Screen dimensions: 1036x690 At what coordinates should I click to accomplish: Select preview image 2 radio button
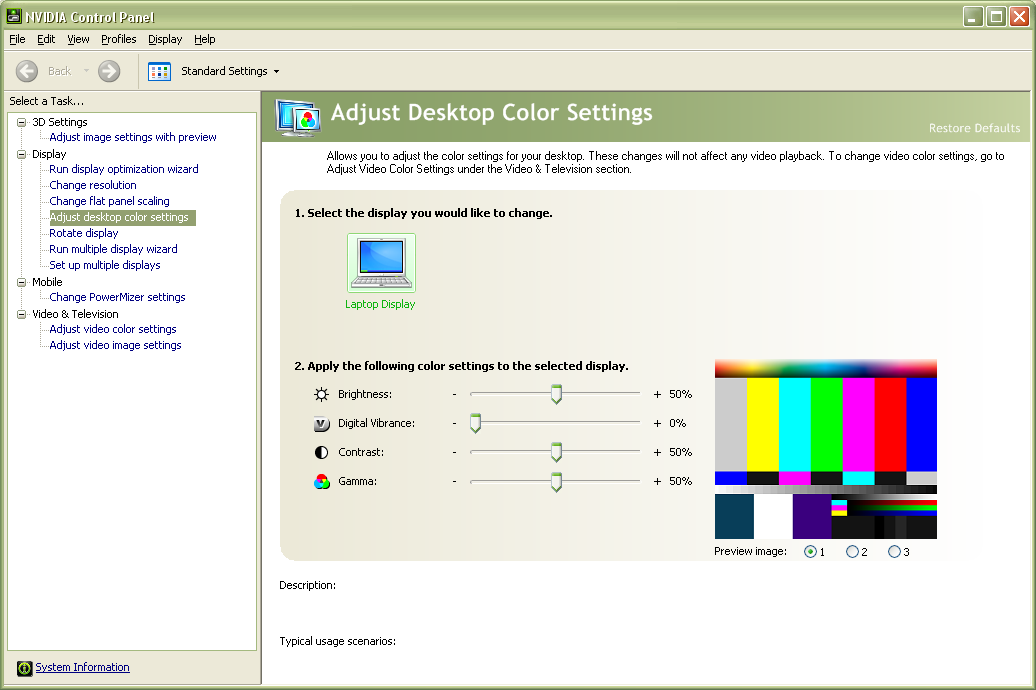click(x=852, y=552)
